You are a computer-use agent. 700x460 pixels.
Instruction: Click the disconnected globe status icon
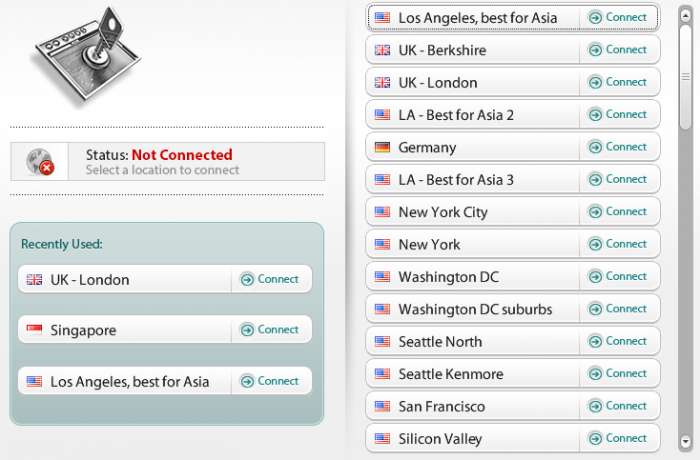tap(40, 162)
